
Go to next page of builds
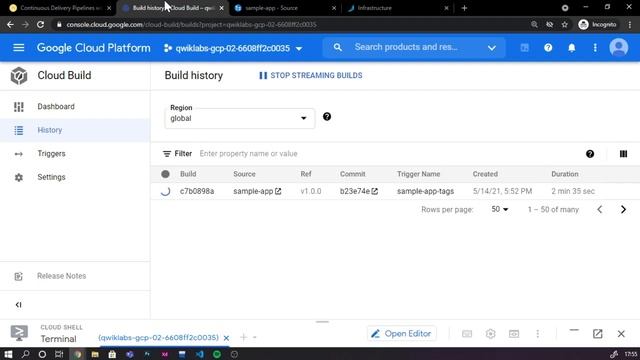pos(623,209)
